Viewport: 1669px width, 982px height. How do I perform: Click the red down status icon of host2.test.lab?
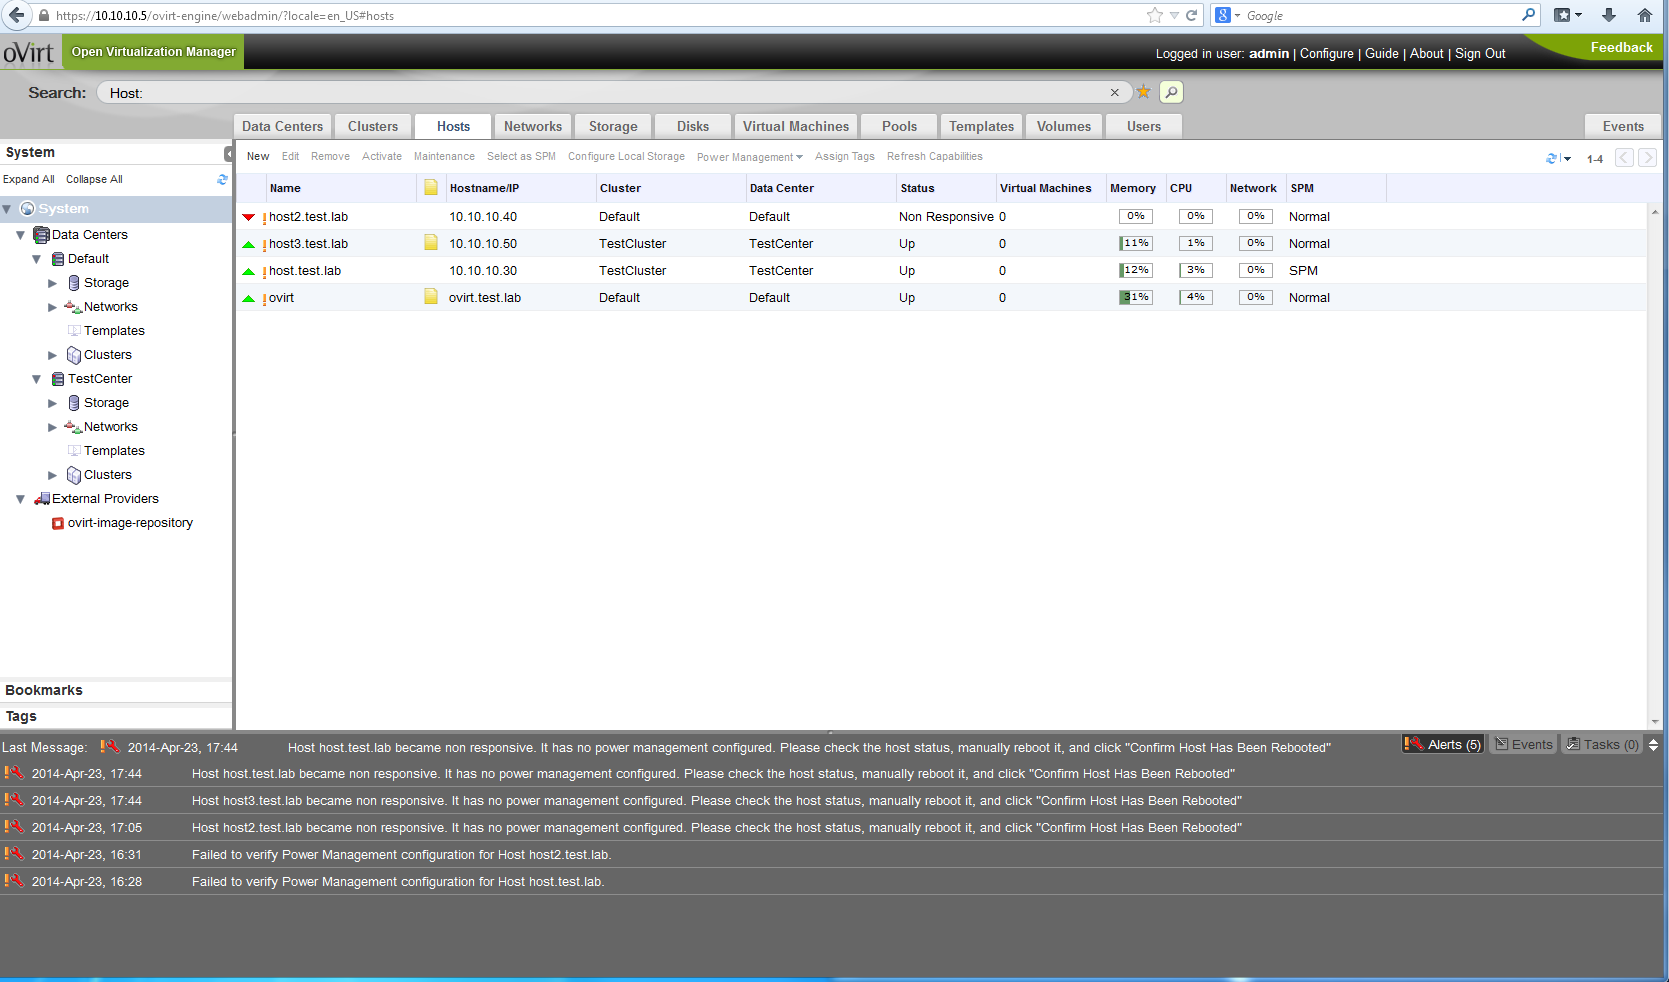click(x=249, y=217)
